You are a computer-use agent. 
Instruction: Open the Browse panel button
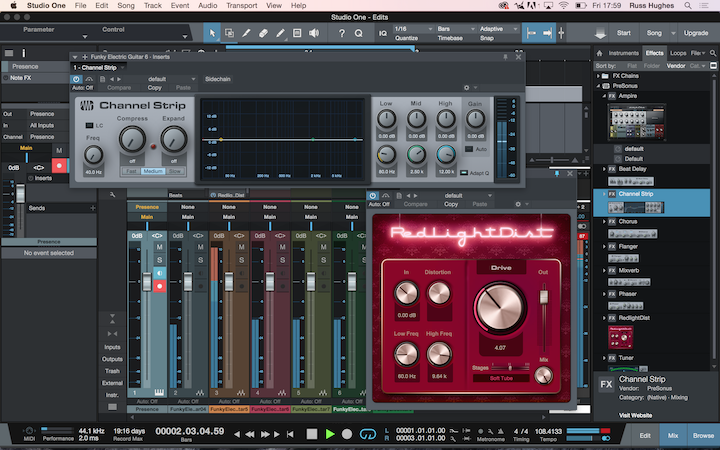point(703,435)
